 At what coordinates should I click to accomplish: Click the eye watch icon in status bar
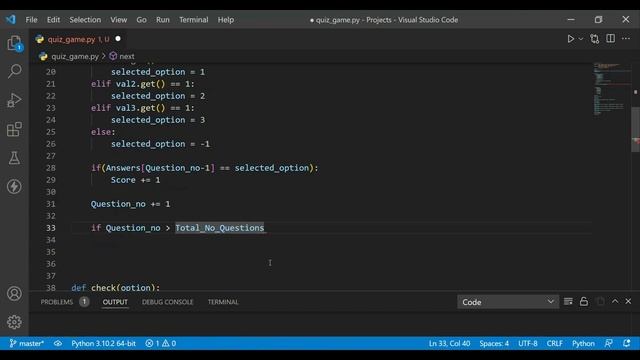58,343
